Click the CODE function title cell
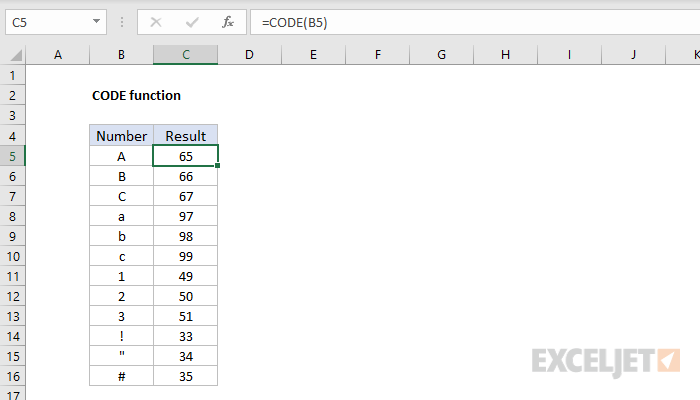 (136, 96)
